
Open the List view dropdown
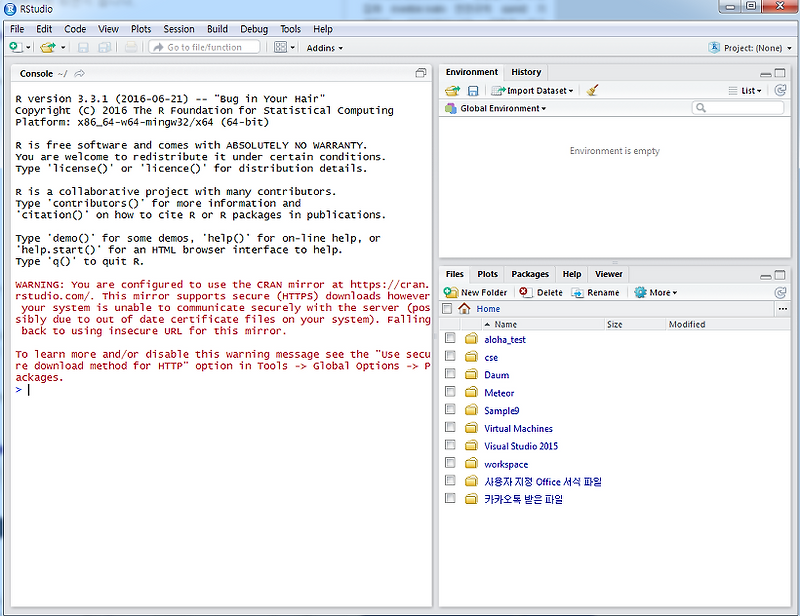745,91
